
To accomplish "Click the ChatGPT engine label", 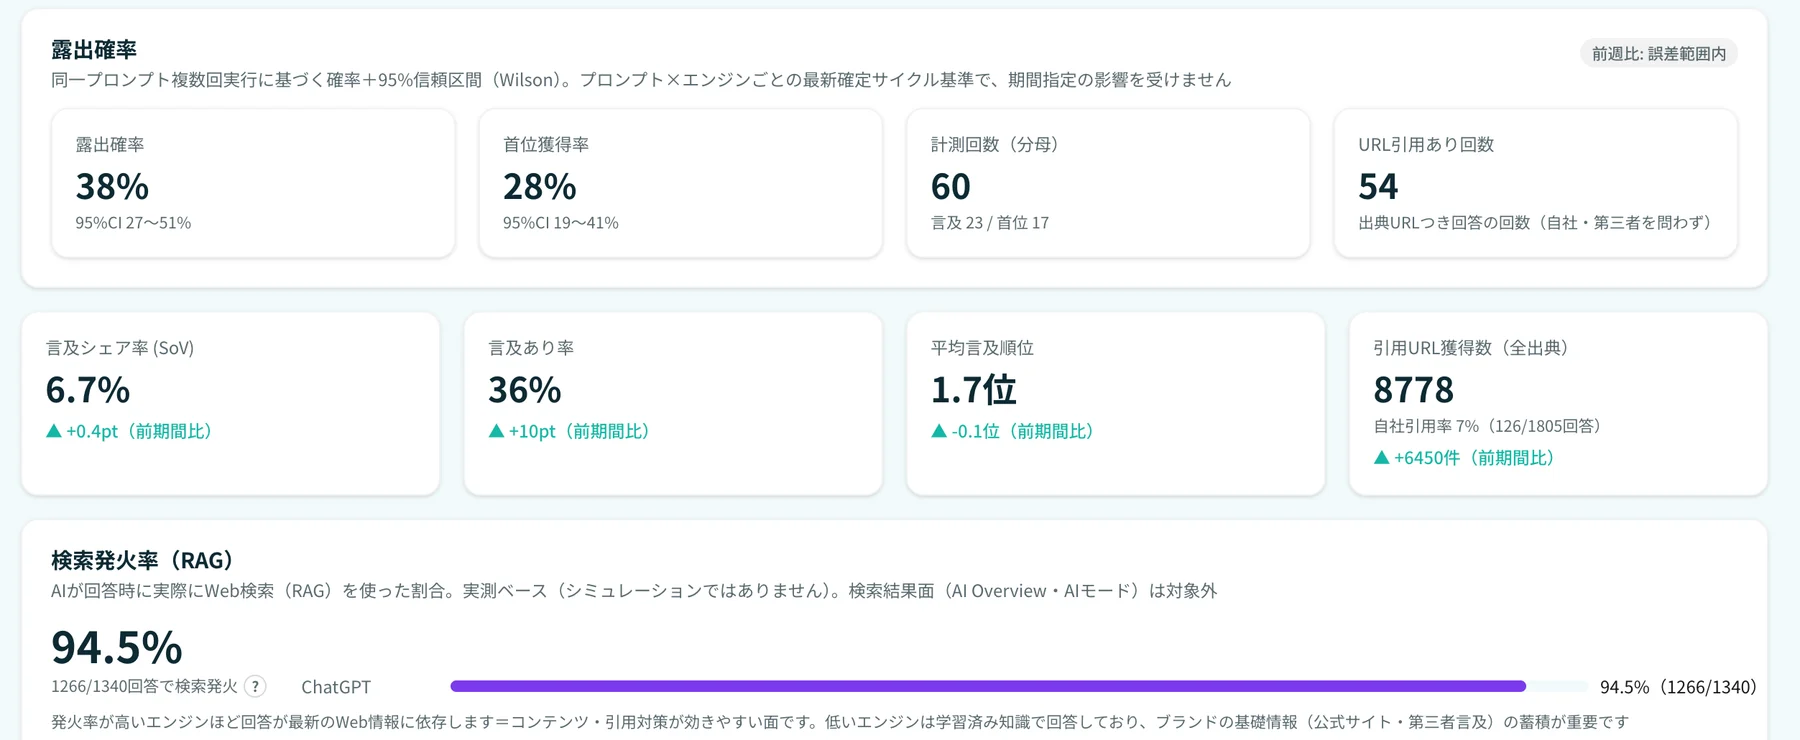I will click(x=336, y=687).
